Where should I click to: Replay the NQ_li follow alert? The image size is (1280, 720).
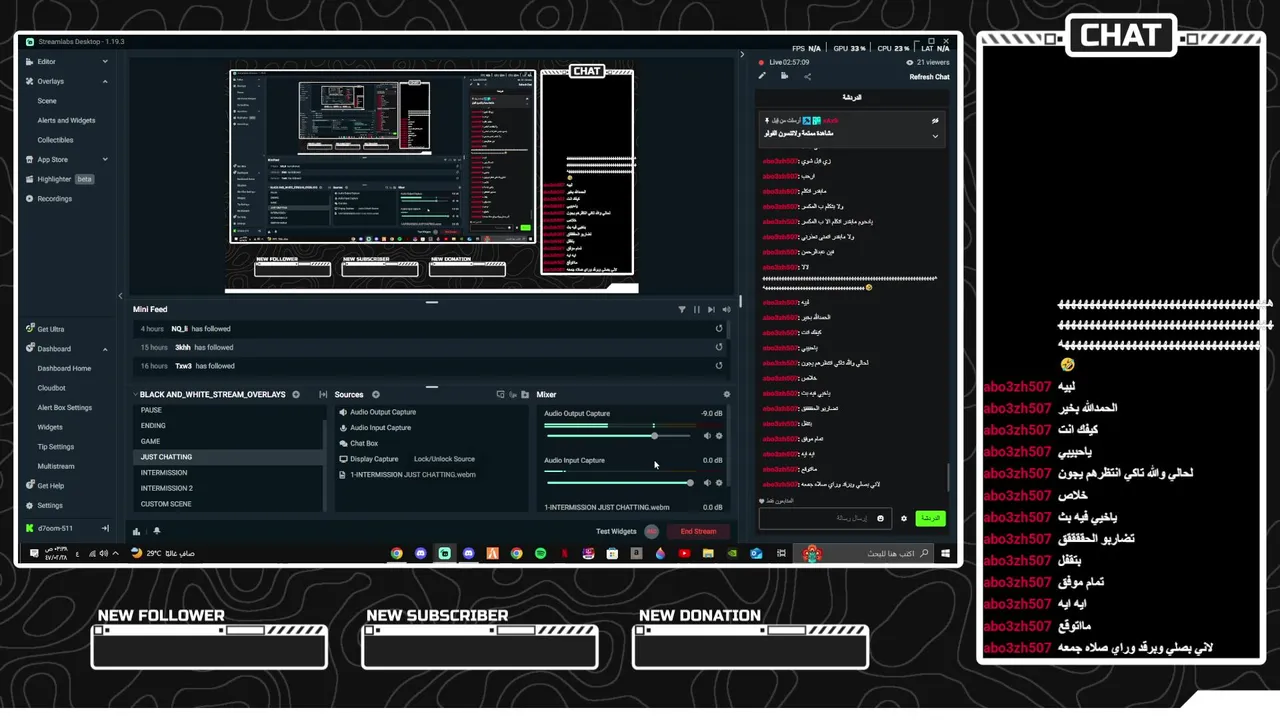[x=719, y=328]
